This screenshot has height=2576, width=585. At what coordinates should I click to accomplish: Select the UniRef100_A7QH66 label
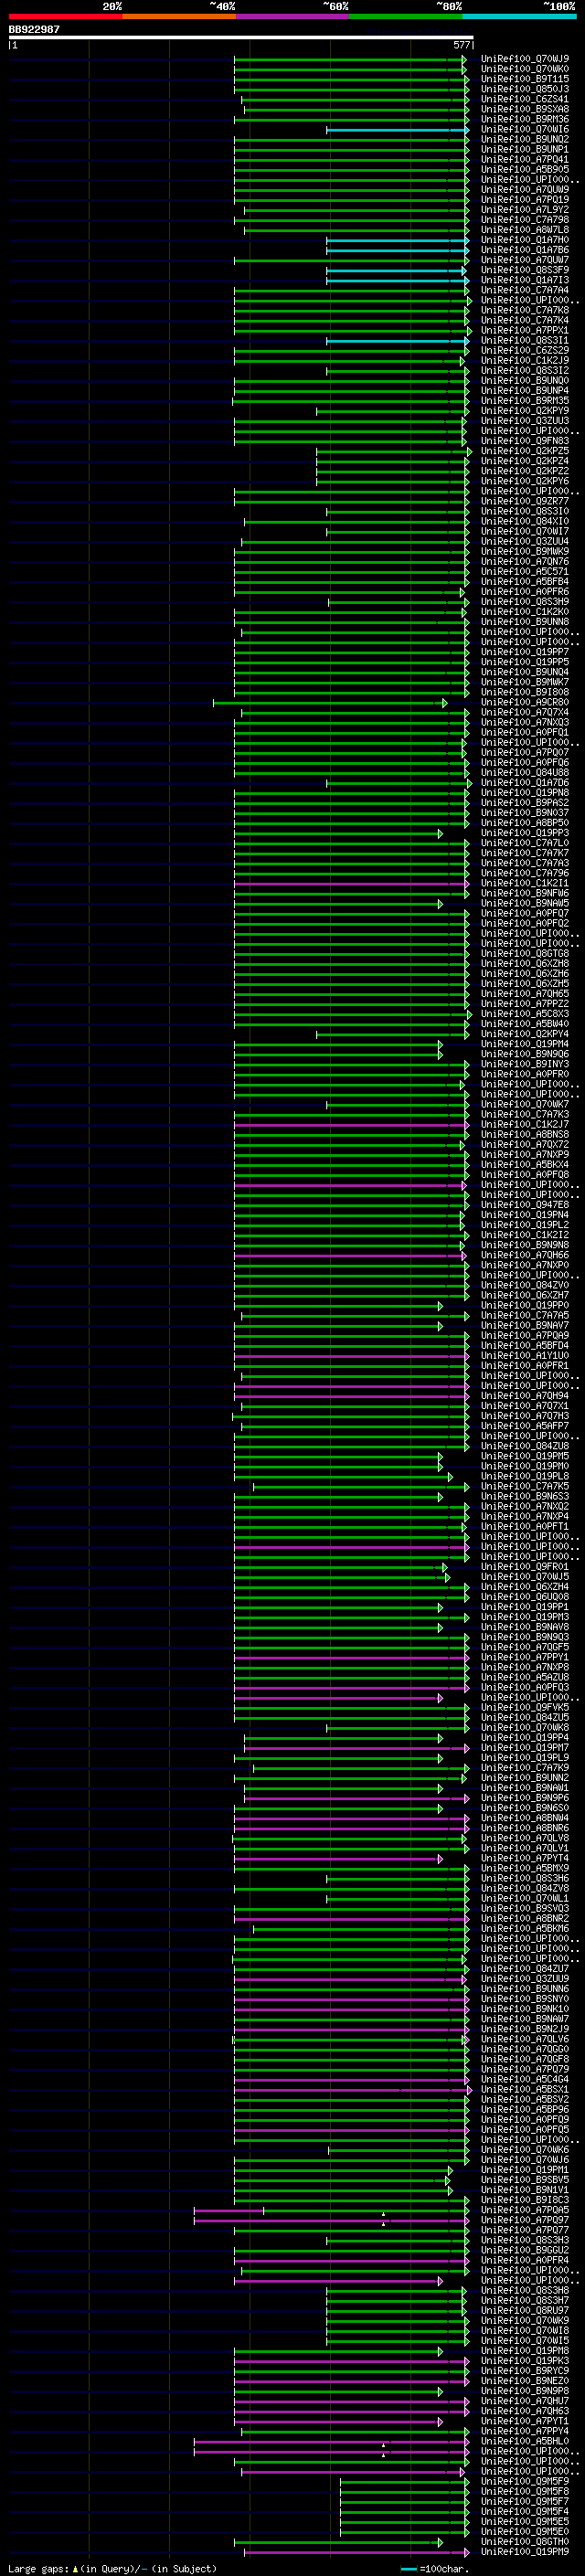(x=525, y=1255)
